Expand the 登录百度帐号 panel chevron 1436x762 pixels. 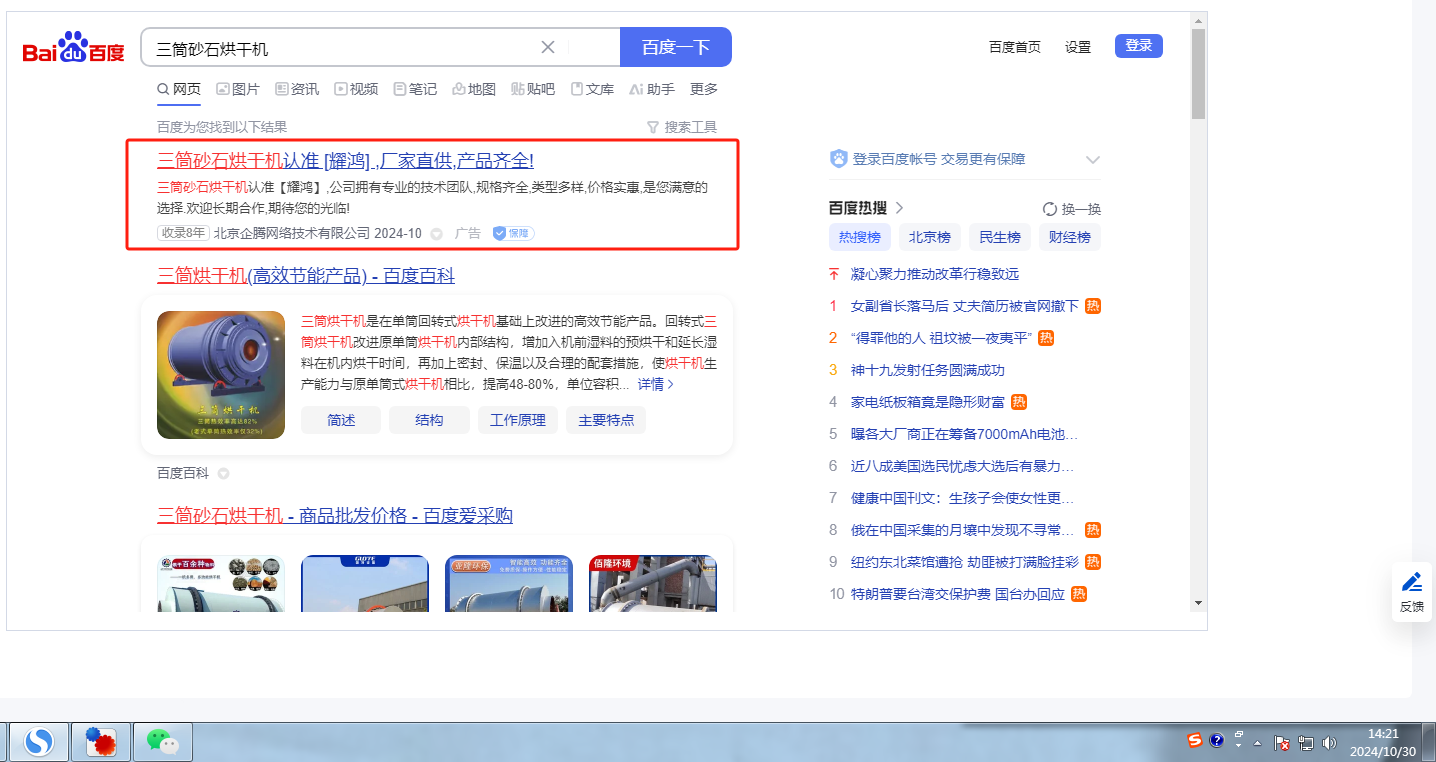(x=1093, y=160)
